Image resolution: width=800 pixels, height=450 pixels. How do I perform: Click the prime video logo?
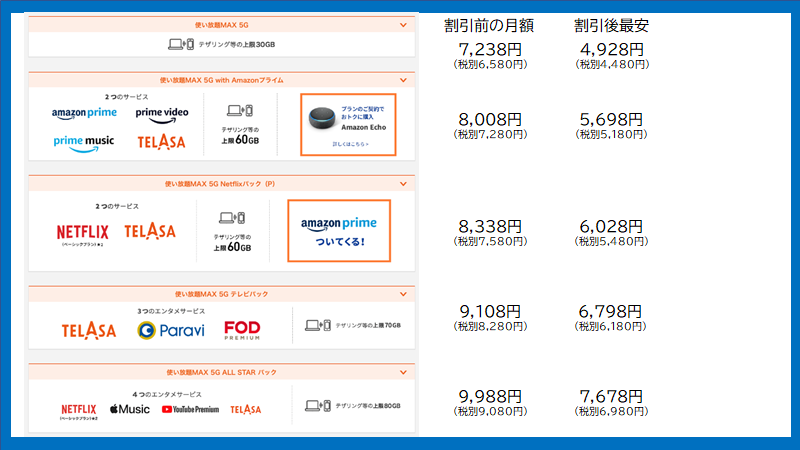click(x=162, y=115)
